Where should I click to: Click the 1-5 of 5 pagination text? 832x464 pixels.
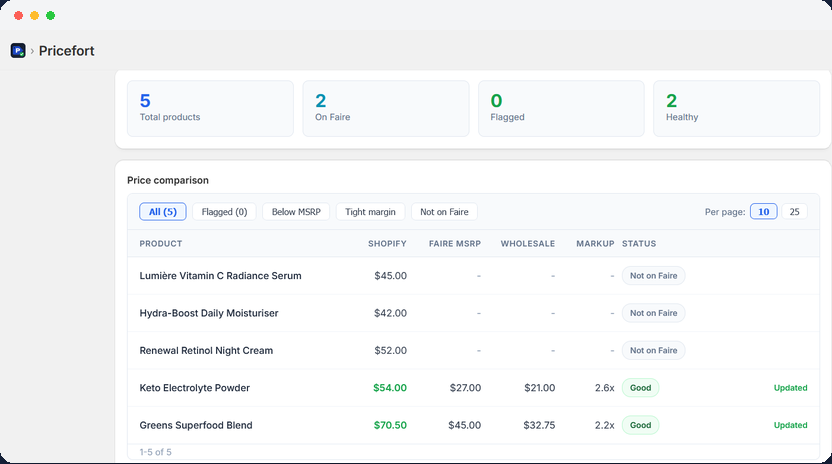tap(155, 452)
